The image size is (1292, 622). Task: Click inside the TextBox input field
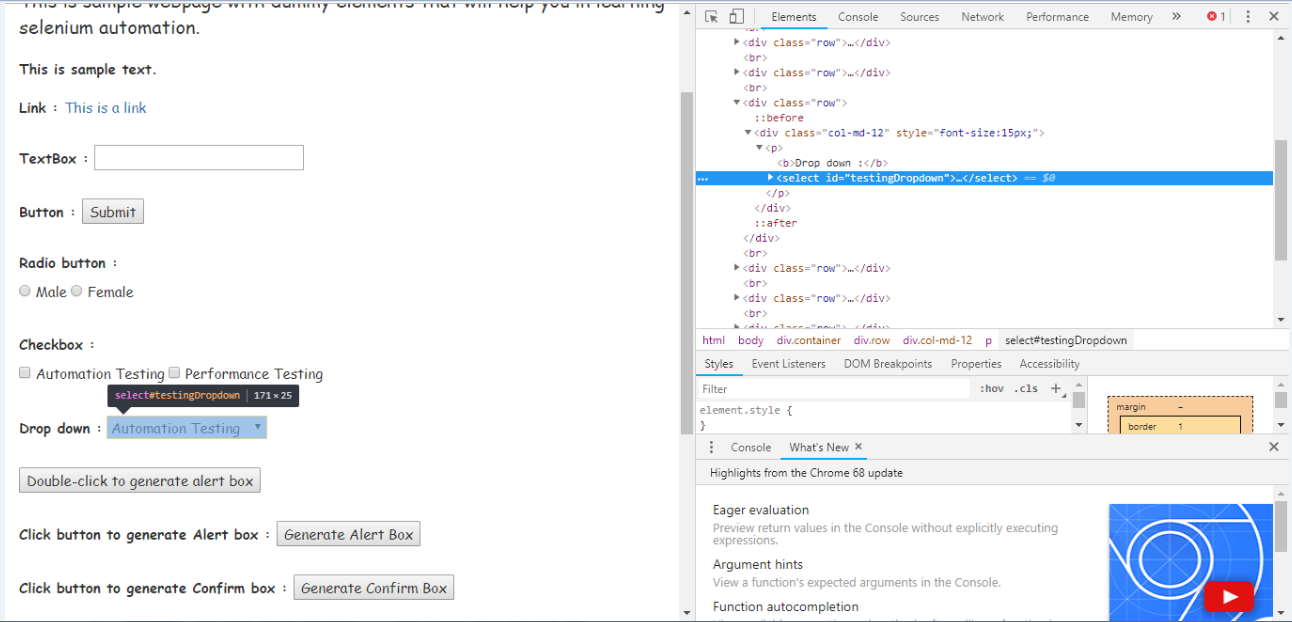198,157
